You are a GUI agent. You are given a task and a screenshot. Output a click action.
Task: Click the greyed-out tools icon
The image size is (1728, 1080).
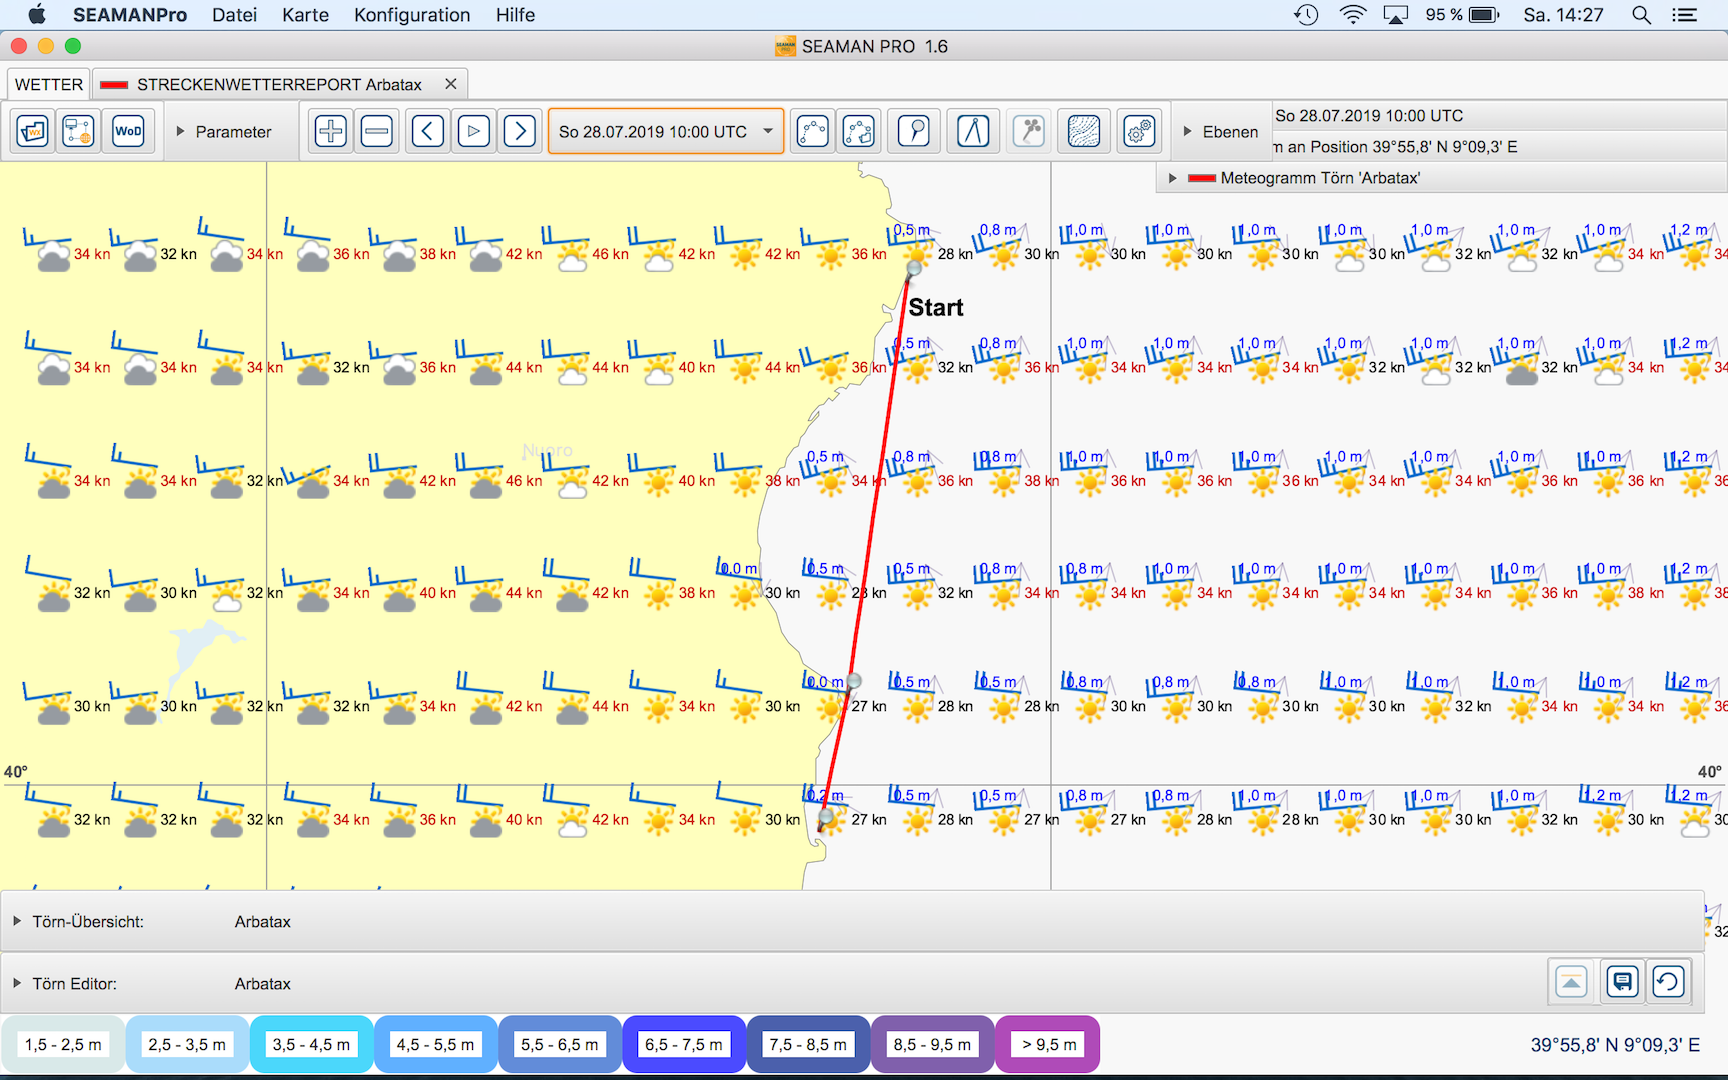click(x=1029, y=131)
